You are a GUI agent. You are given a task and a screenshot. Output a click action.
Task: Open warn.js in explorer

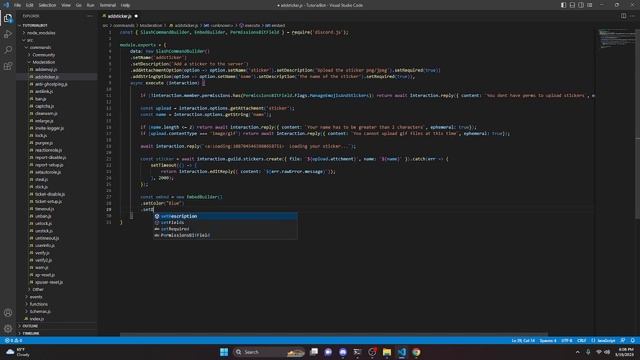click(x=41, y=268)
